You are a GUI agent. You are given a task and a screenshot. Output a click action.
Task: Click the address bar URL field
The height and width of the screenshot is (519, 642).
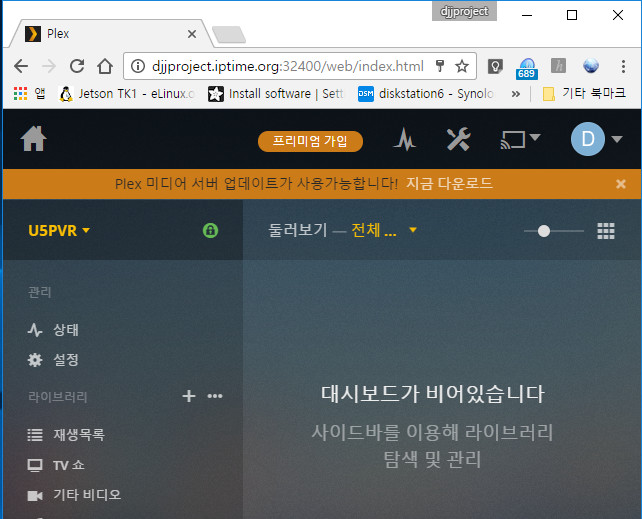coord(288,66)
